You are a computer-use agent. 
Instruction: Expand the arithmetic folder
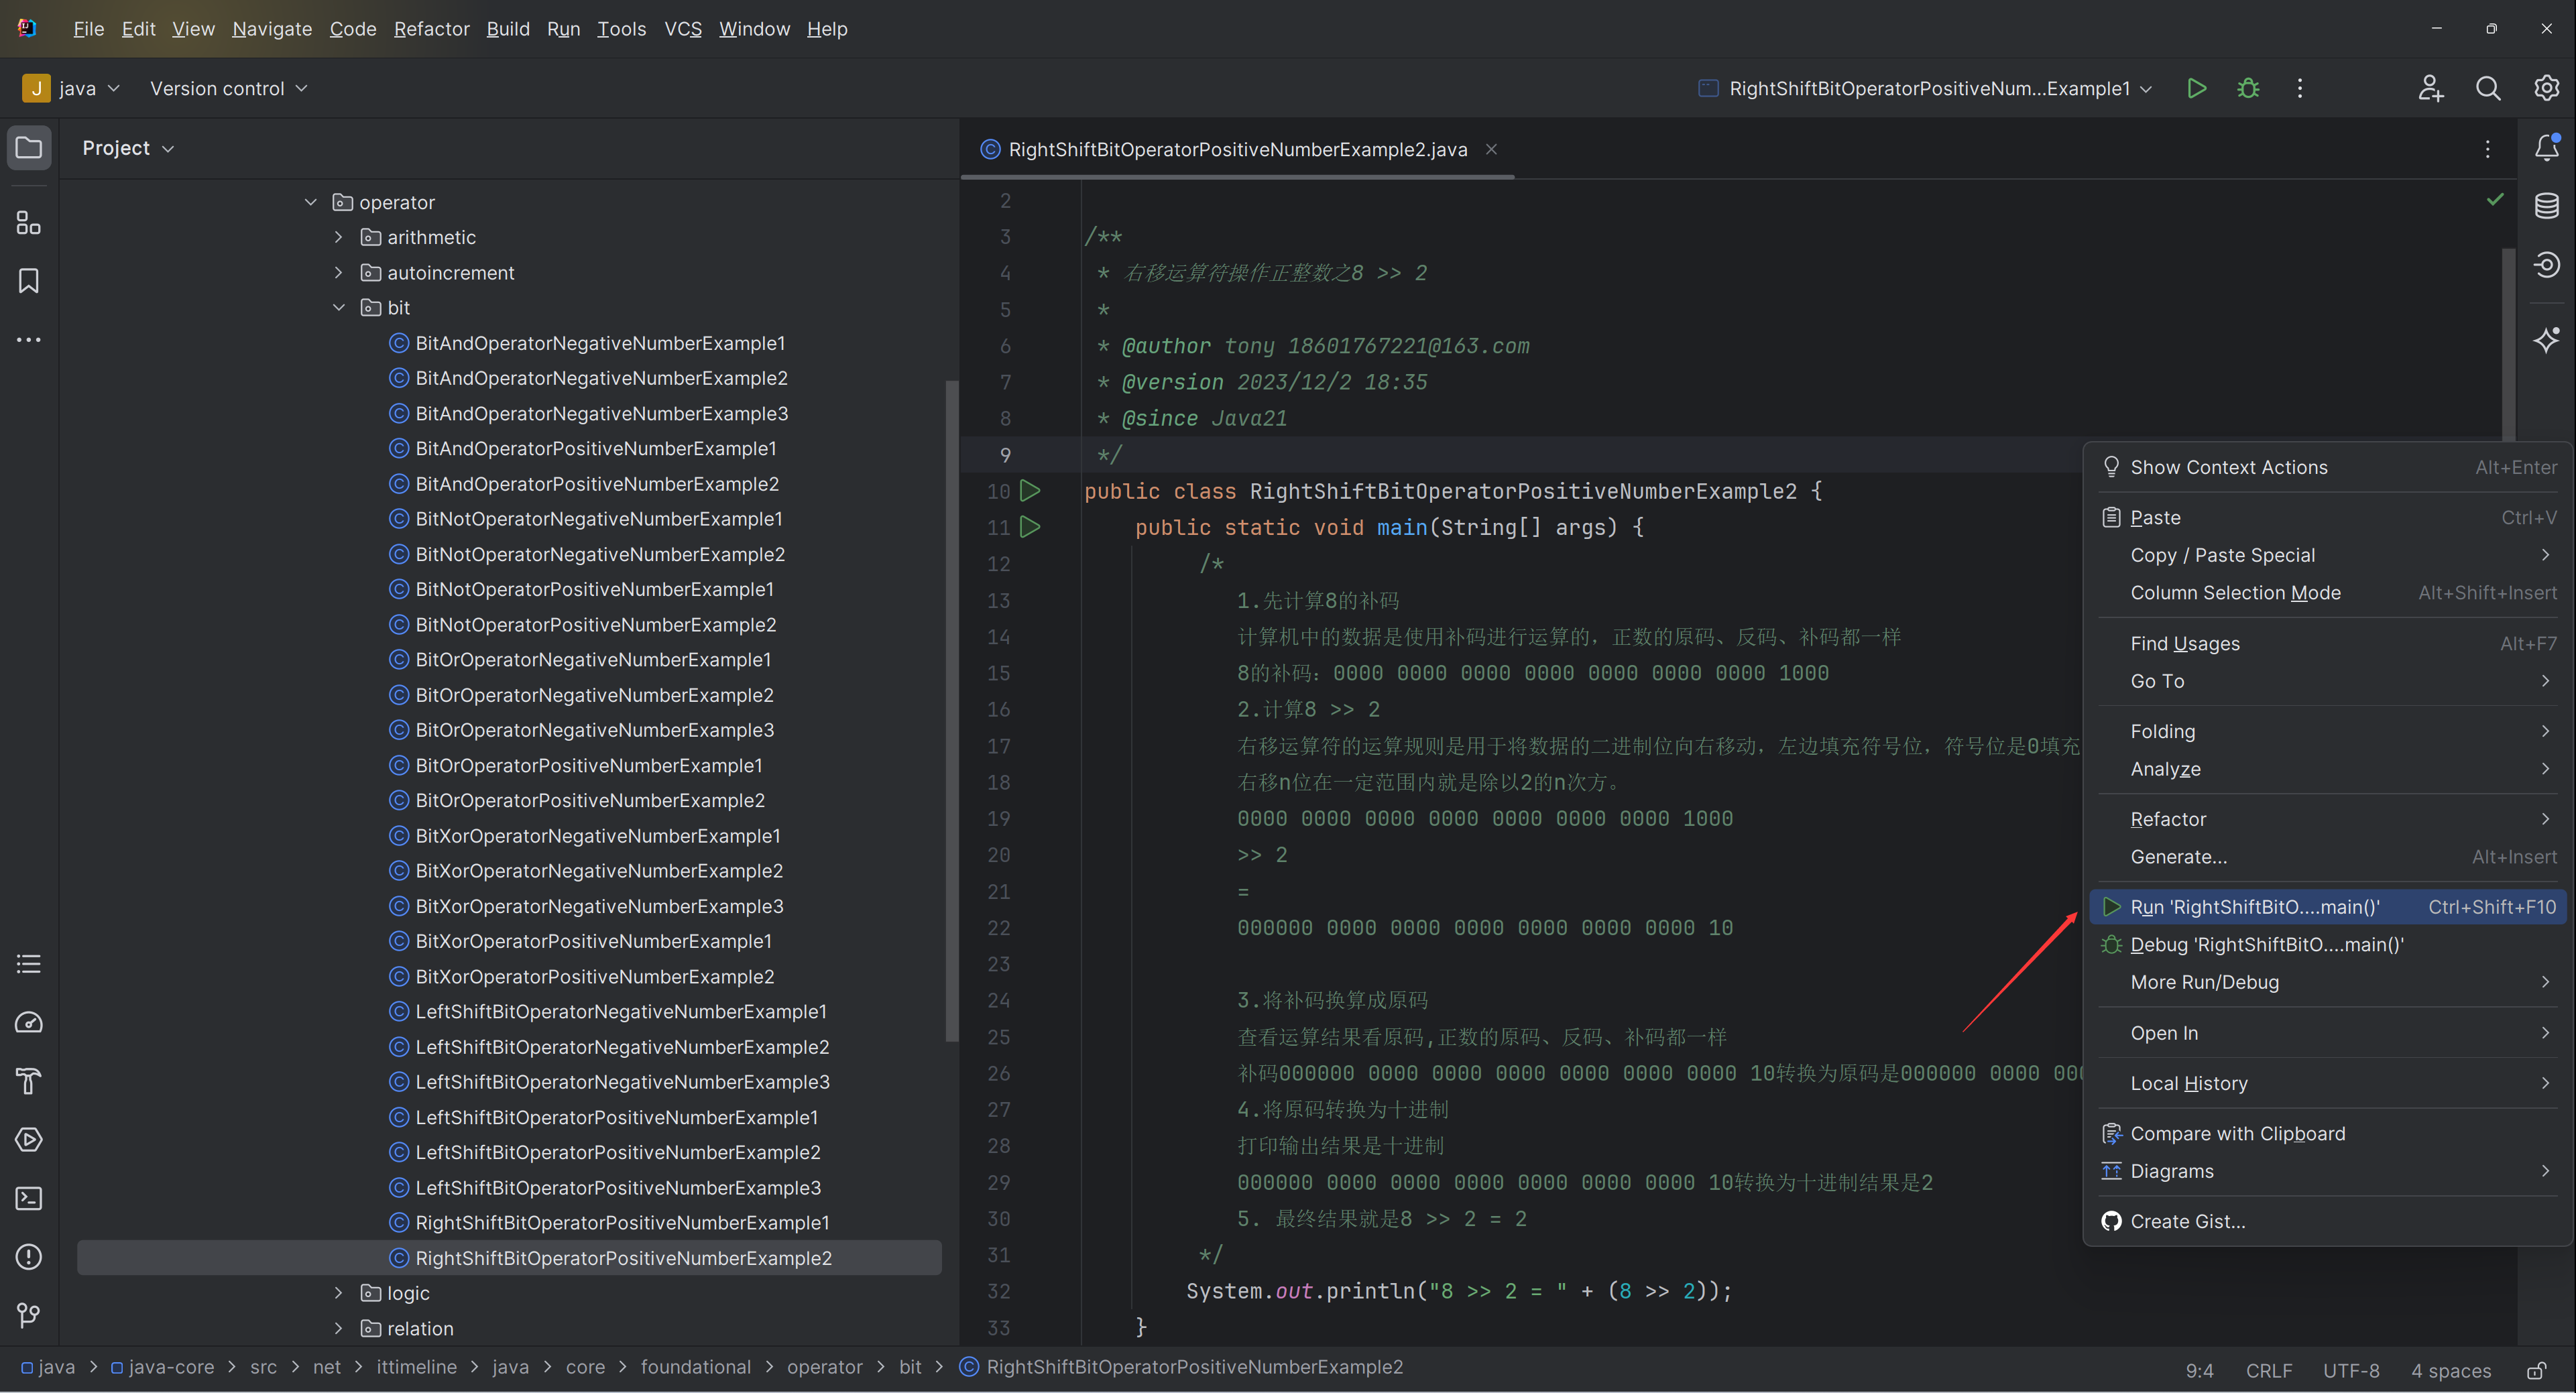click(338, 237)
